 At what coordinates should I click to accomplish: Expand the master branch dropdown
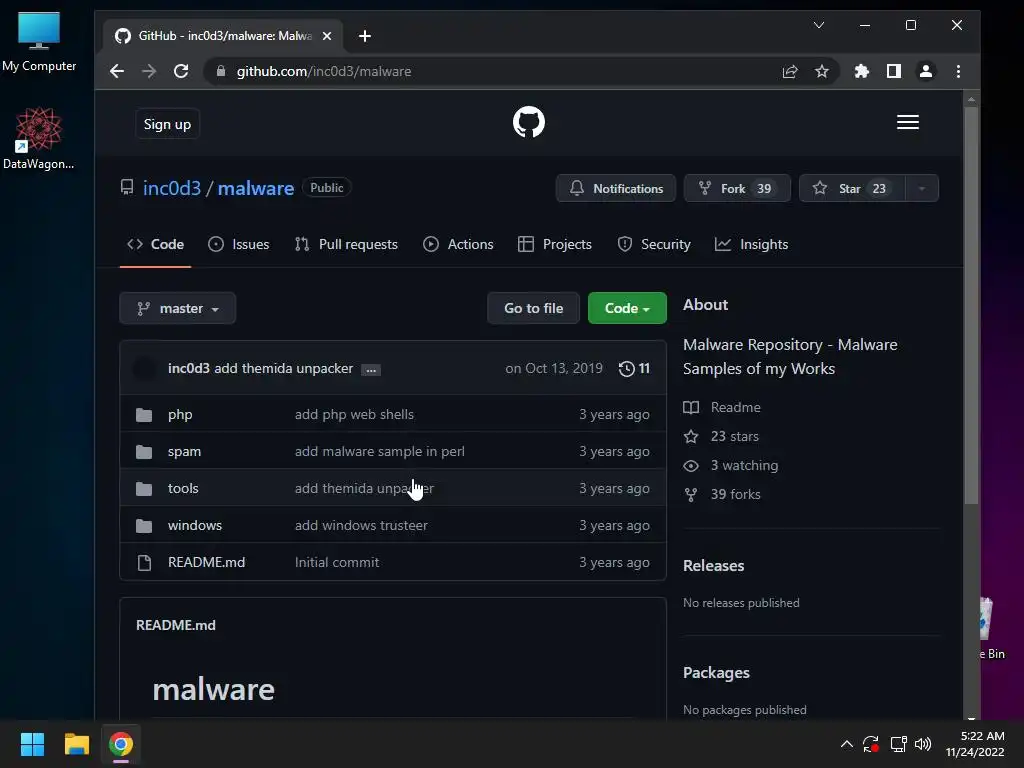click(178, 308)
